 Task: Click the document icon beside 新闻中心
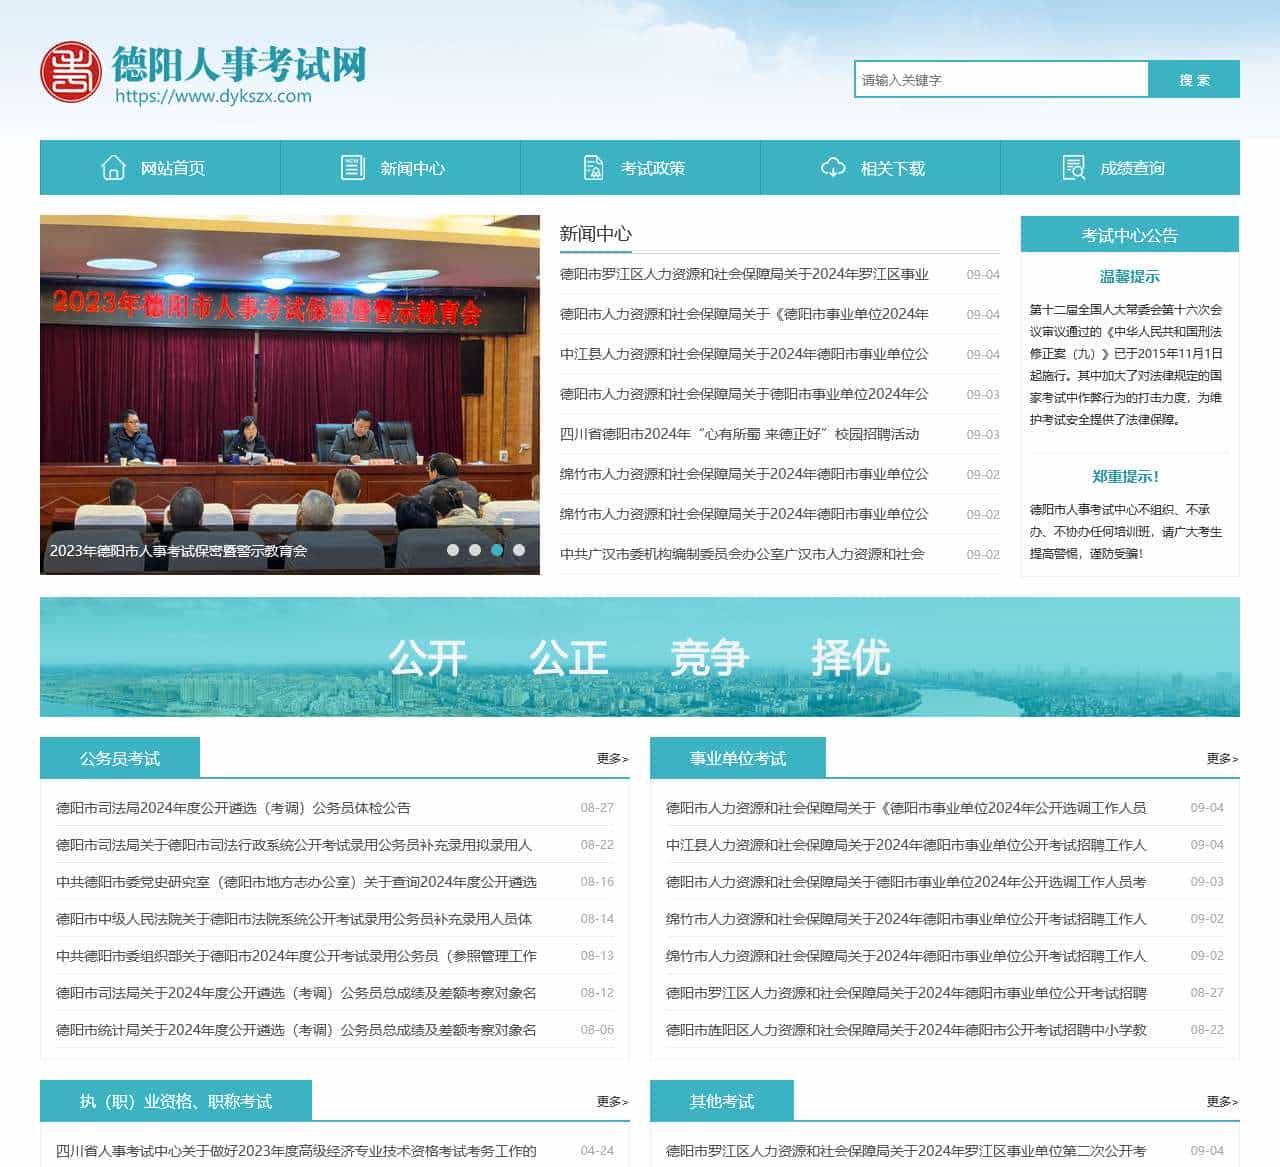pyautogui.click(x=352, y=167)
